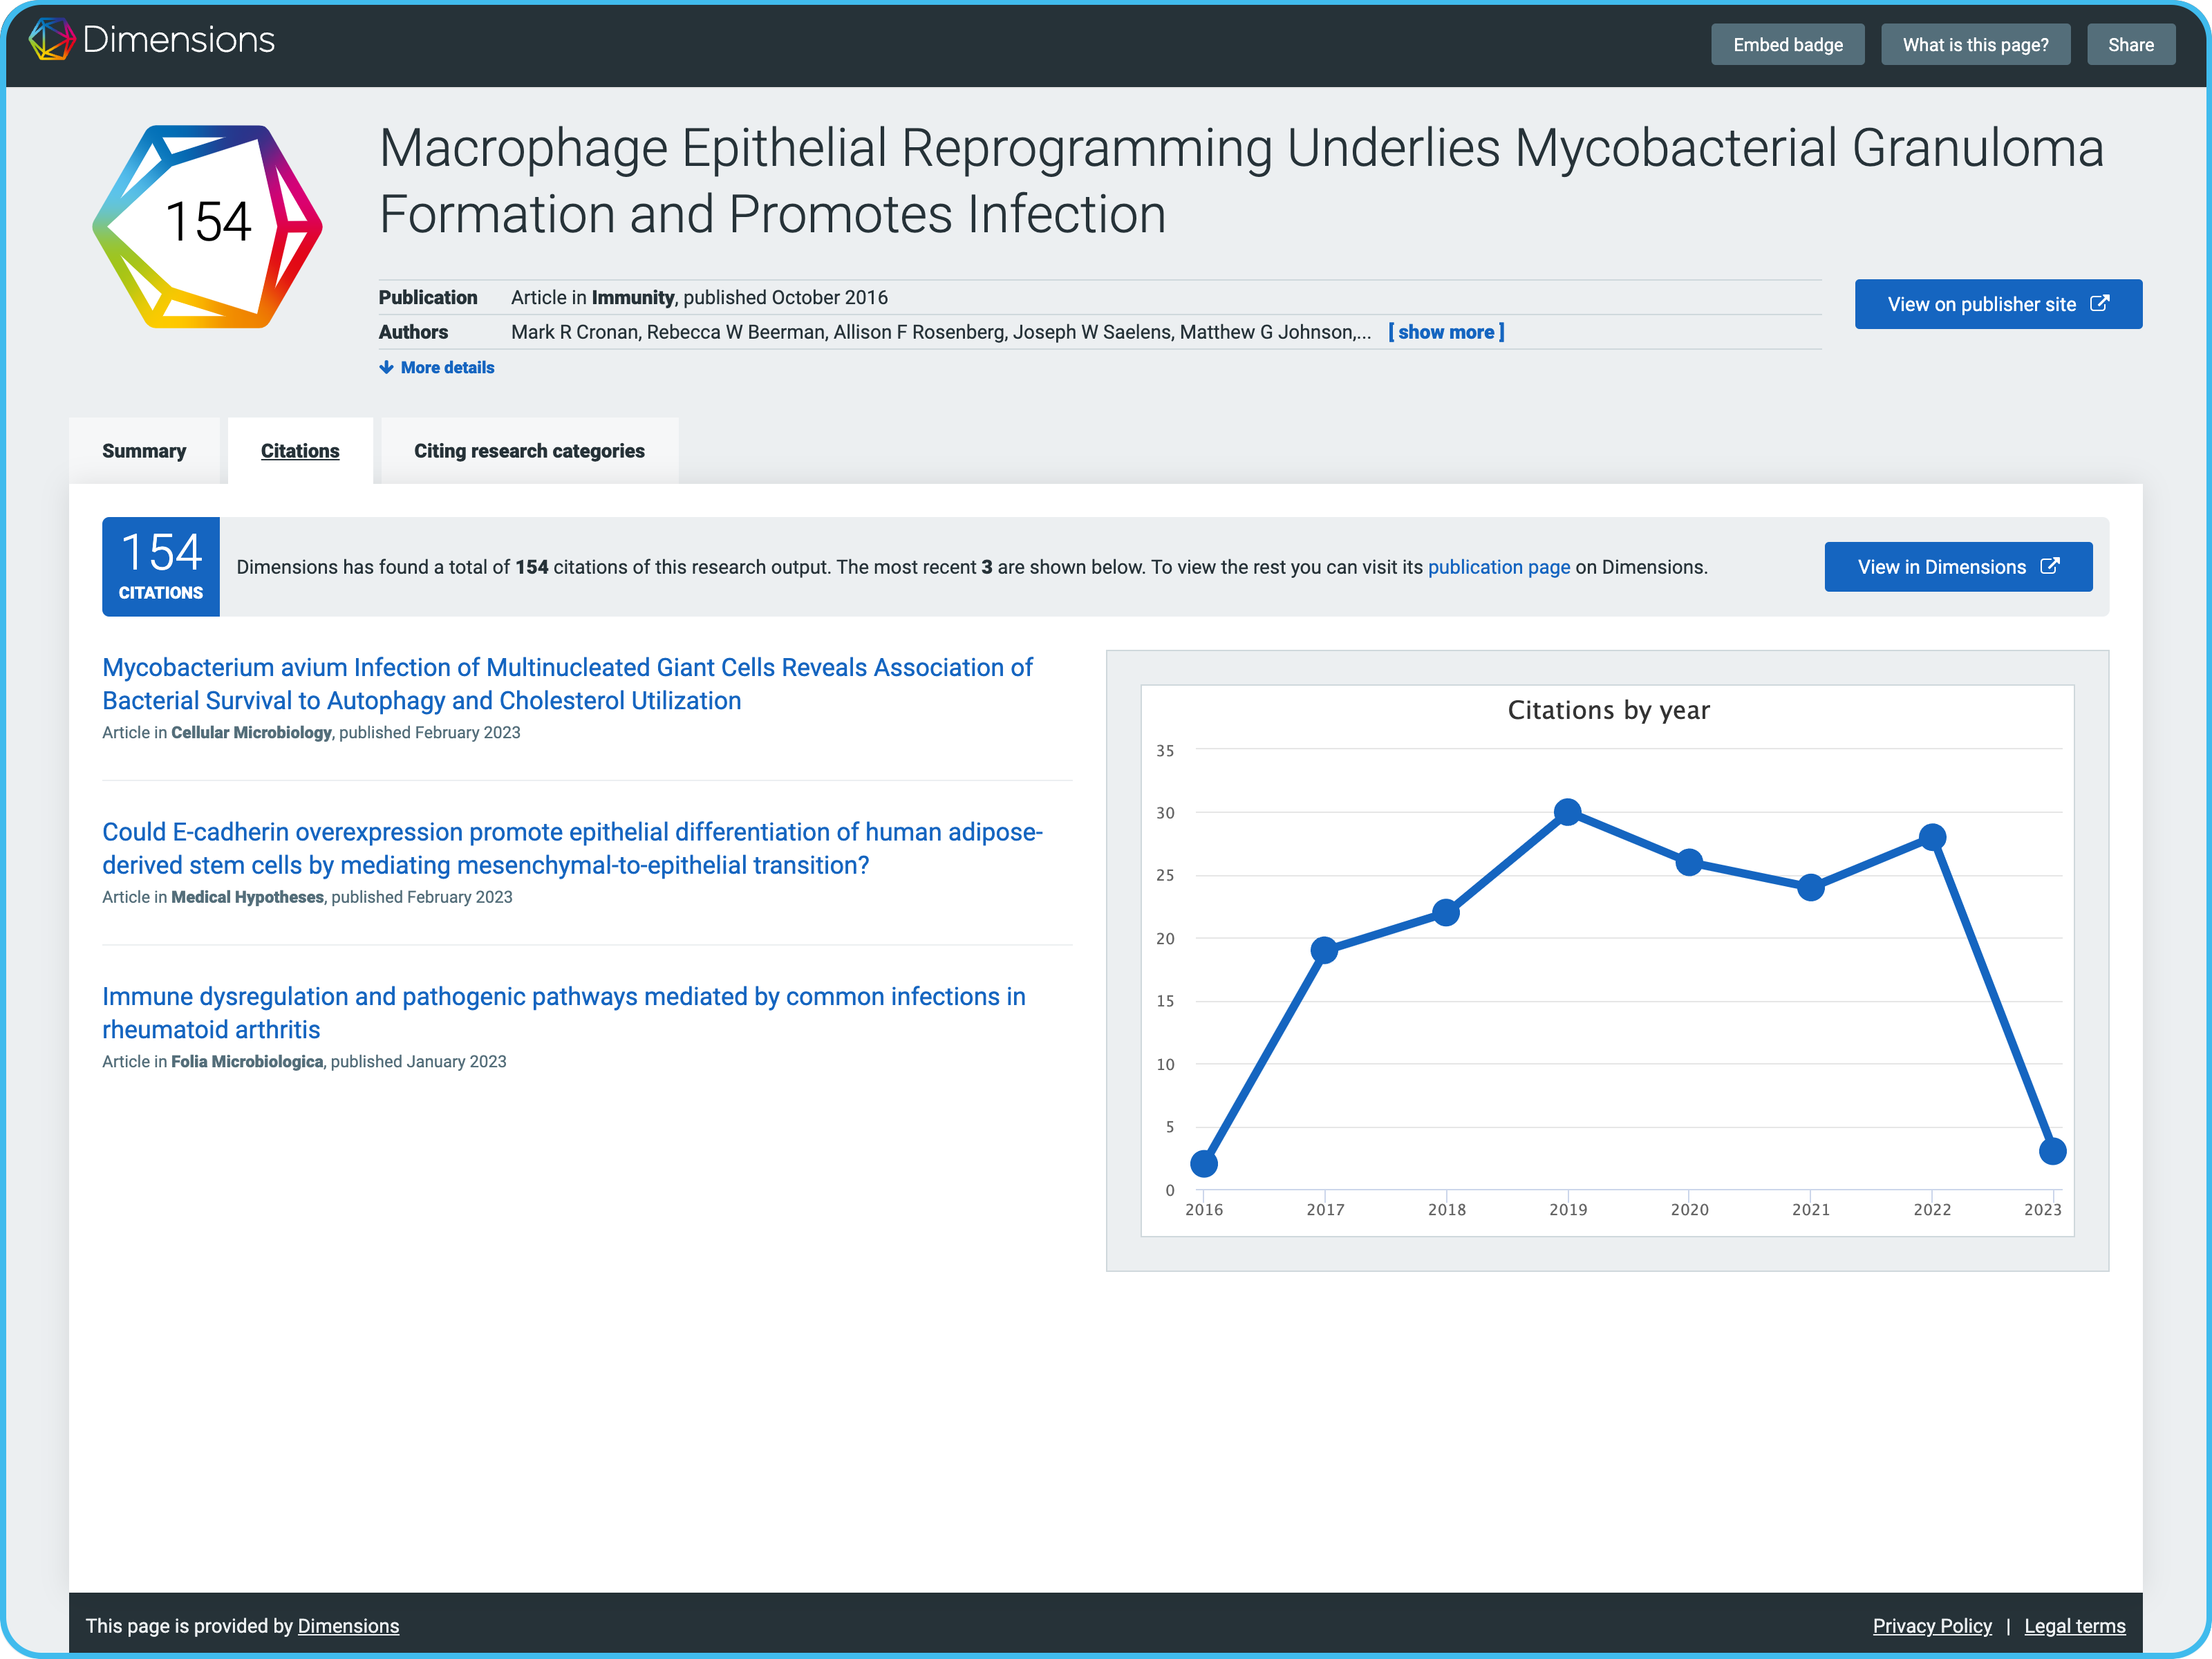Follow the publication page link
This screenshot has width=2212, height=1659.
click(1498, 567)
